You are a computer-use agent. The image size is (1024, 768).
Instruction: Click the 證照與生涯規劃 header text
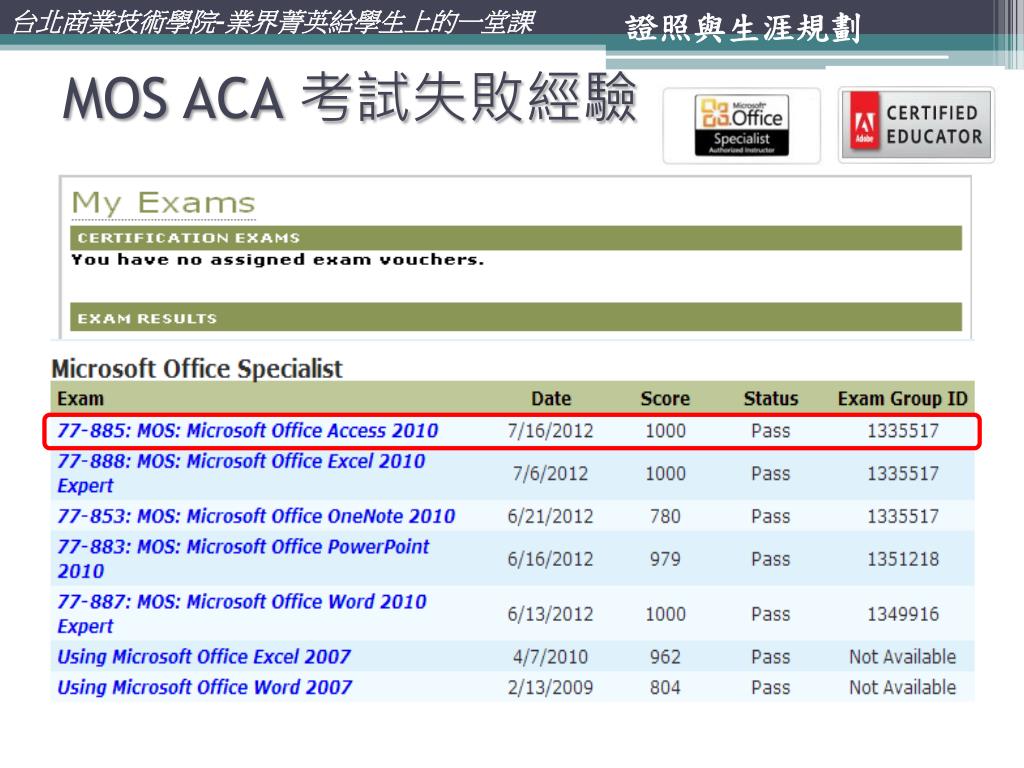point(743,28)
